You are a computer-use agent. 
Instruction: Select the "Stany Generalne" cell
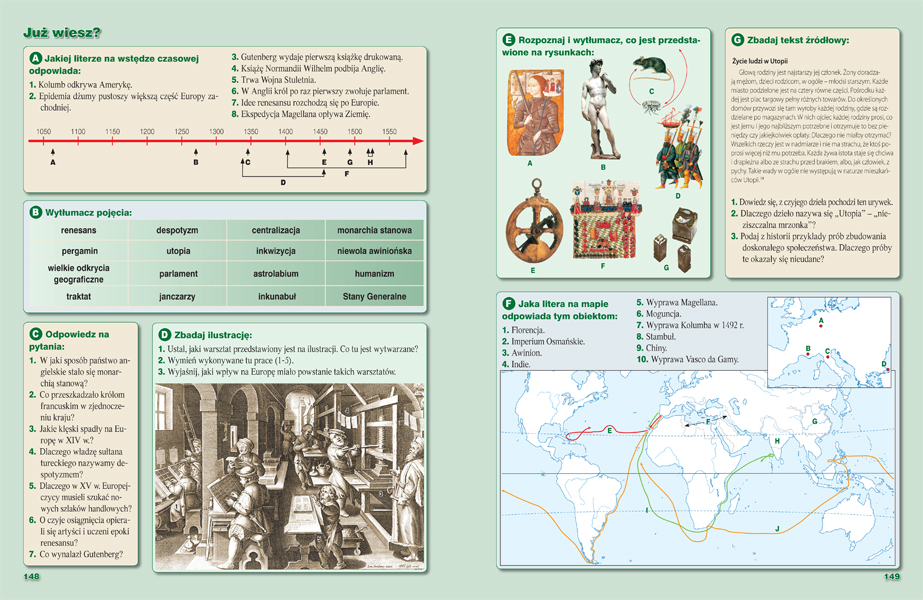pyautogui.click(x=374, y=296)
